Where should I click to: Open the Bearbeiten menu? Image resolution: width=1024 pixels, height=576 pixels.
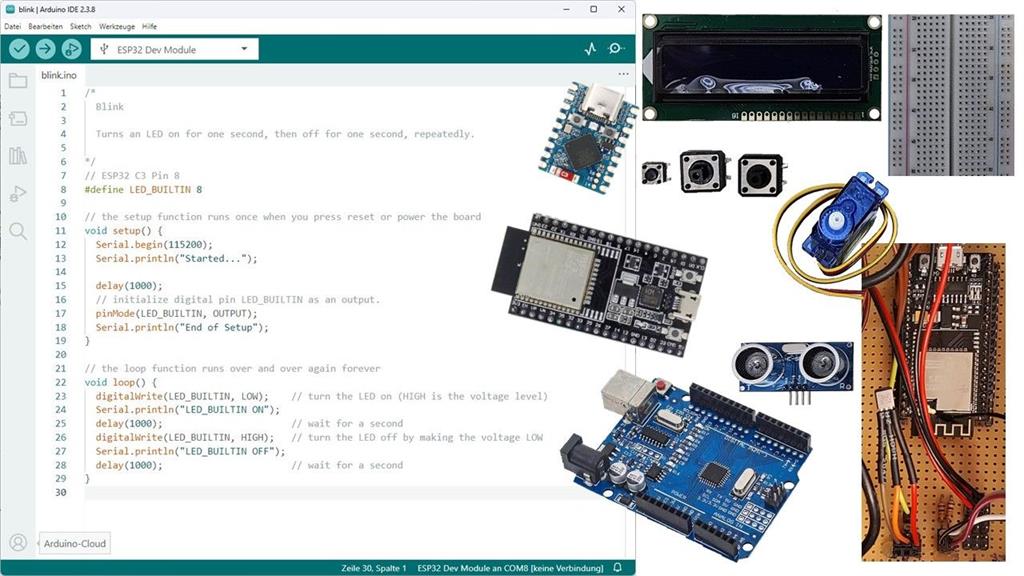45,27
